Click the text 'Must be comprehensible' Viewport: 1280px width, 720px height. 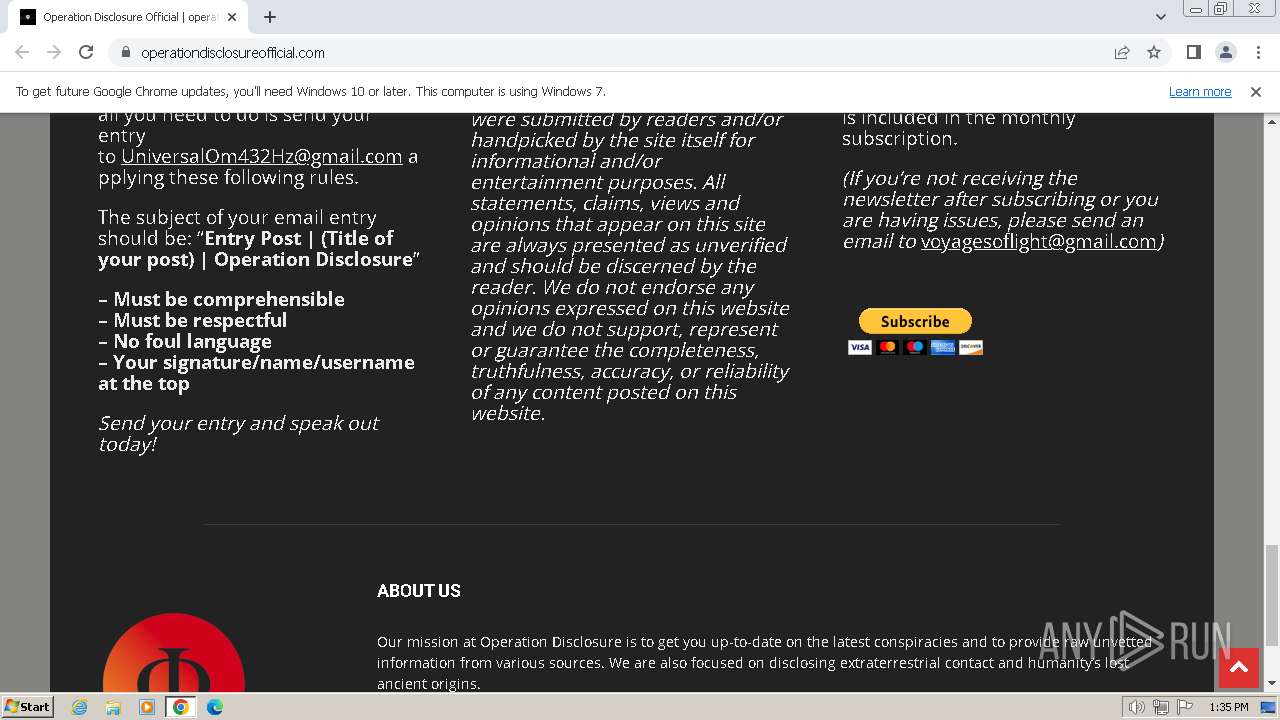229,299
